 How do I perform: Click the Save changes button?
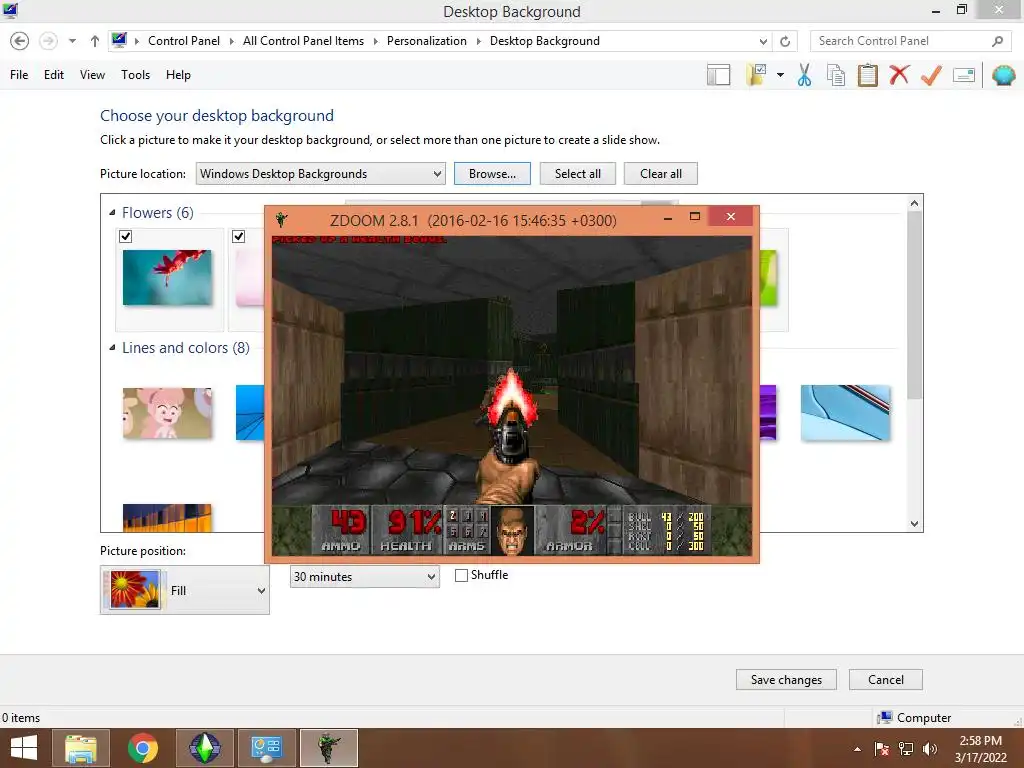point(786,680)
